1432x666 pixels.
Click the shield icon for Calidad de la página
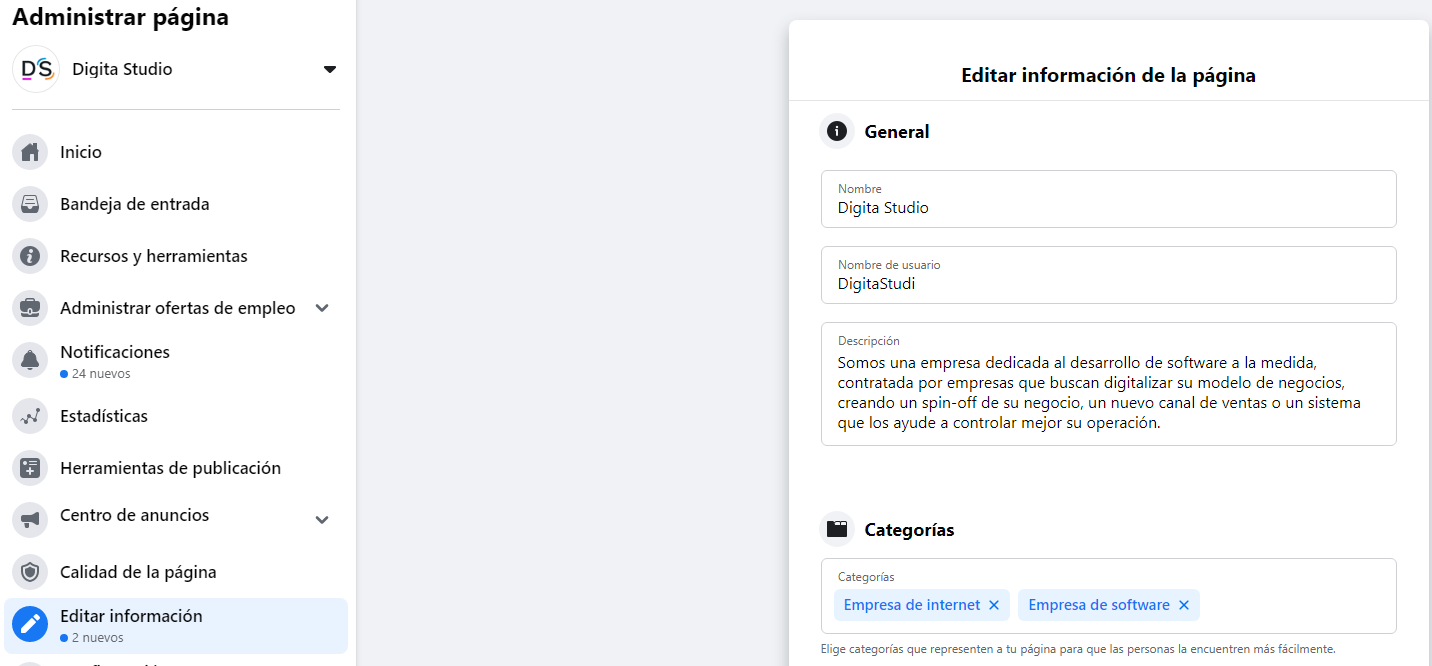click(30, 572)
